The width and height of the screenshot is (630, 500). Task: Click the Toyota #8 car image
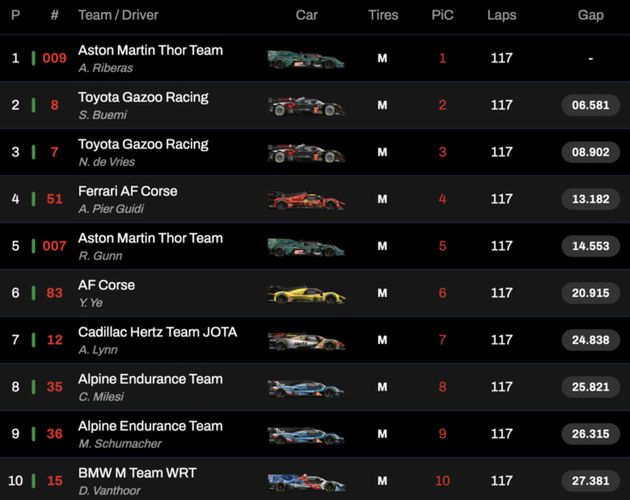(306, 106)
